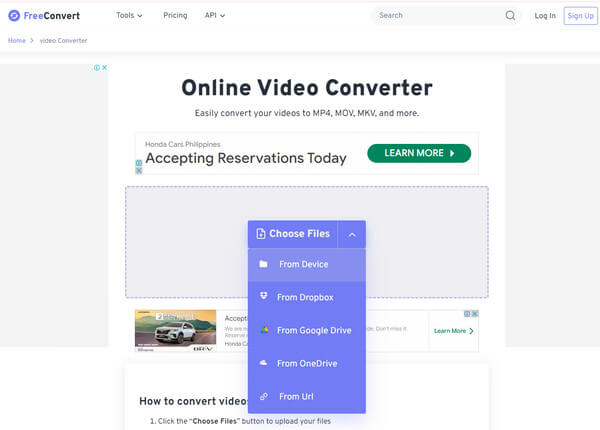Click the search magnifier icon
Image resolution: width=600 pixels, height=430 pixels.
click(x=510, y=15)
